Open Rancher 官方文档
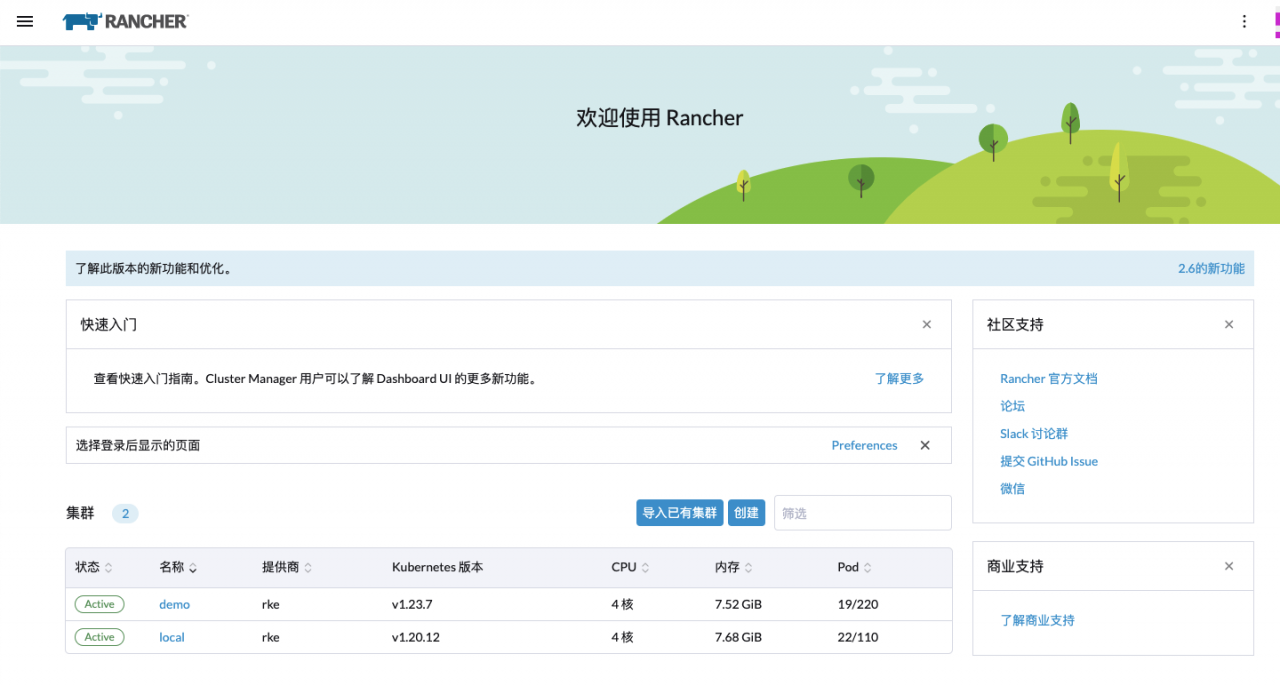1280x686 pixels. [1048, 378]
